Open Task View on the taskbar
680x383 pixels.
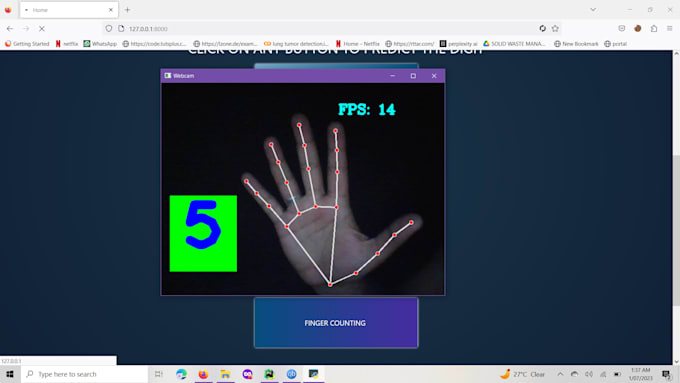[159, 374]
